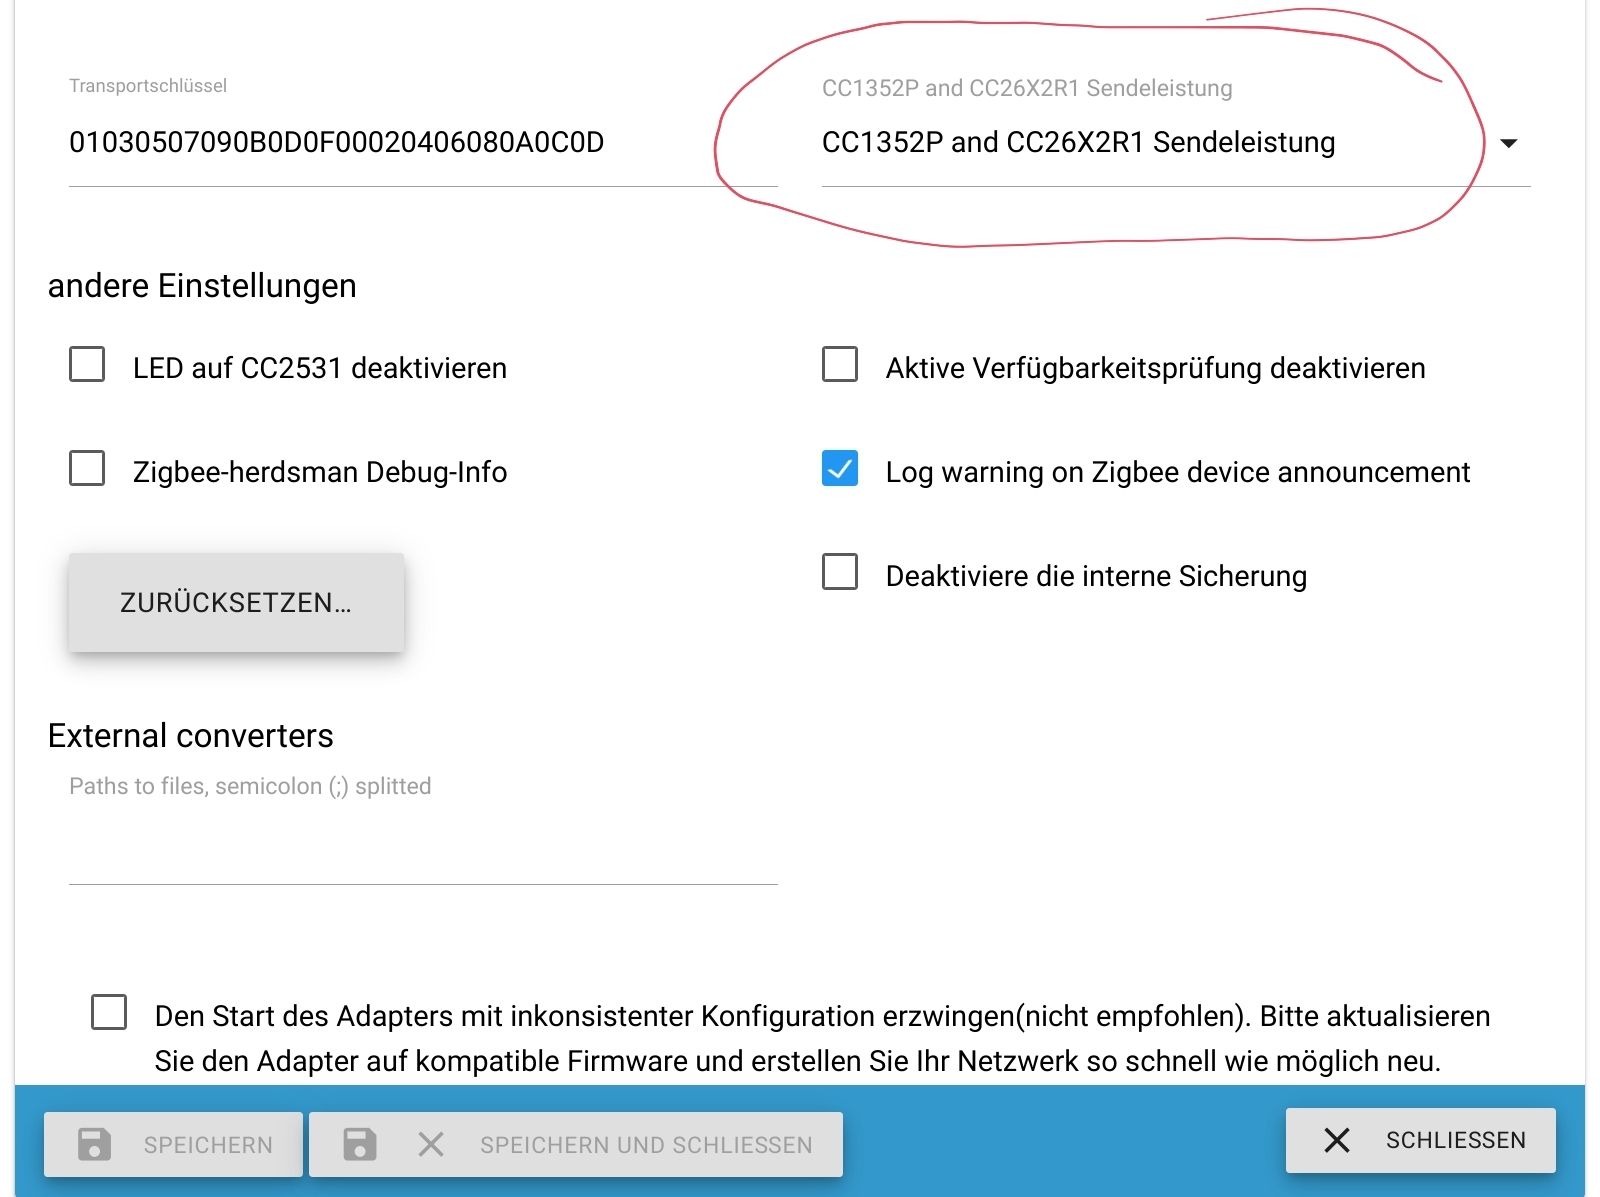
Task: Open the CC1352P Sendeleistung dropdown arrow
Action: pyautogui.click(x=1509, y=143)
